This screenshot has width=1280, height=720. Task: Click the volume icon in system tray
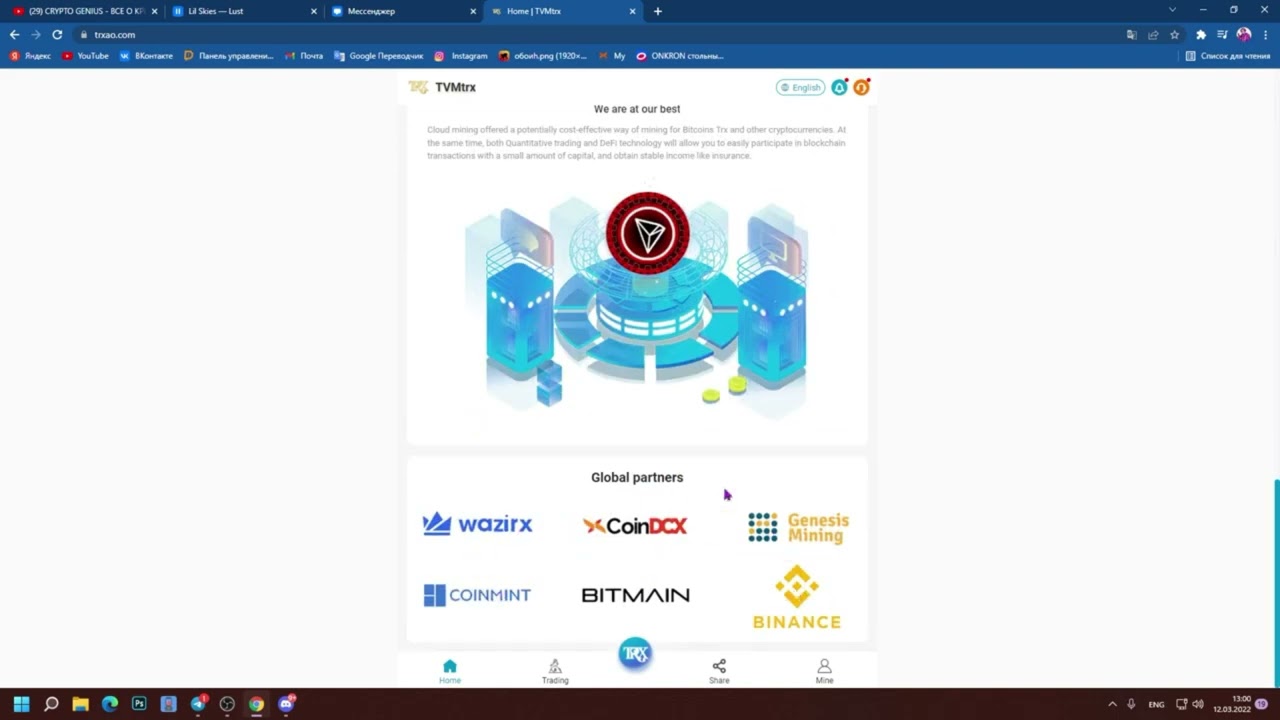click(x=1198, y=704)
